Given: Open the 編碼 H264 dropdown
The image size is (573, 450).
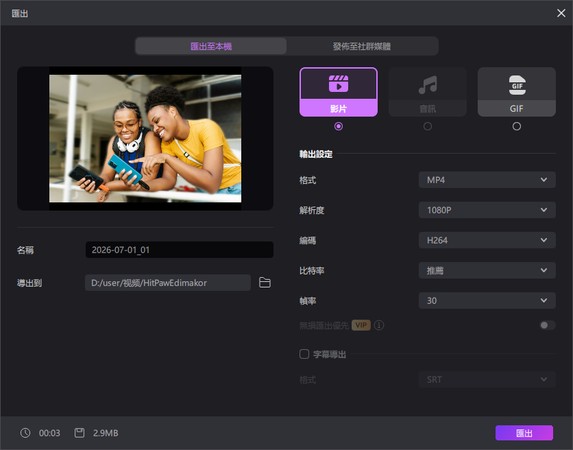Looking at the screenshot, I should click(x=487, y=240).
